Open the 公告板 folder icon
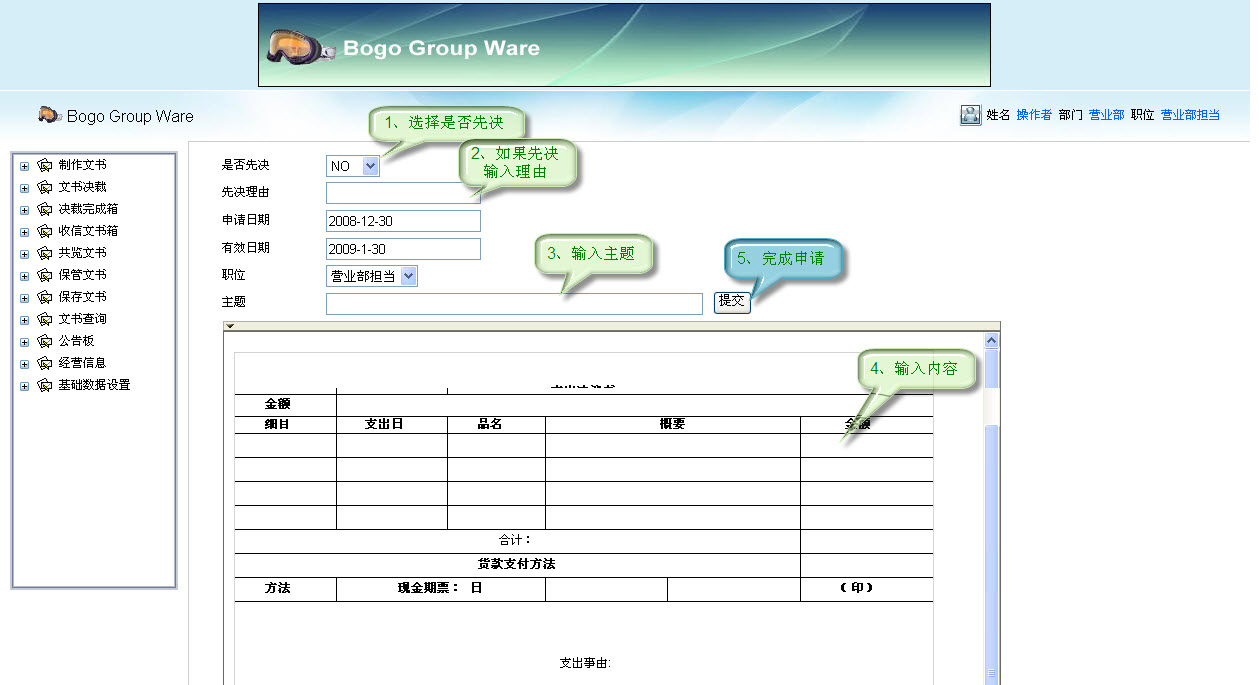 click(x=45, y=340)
